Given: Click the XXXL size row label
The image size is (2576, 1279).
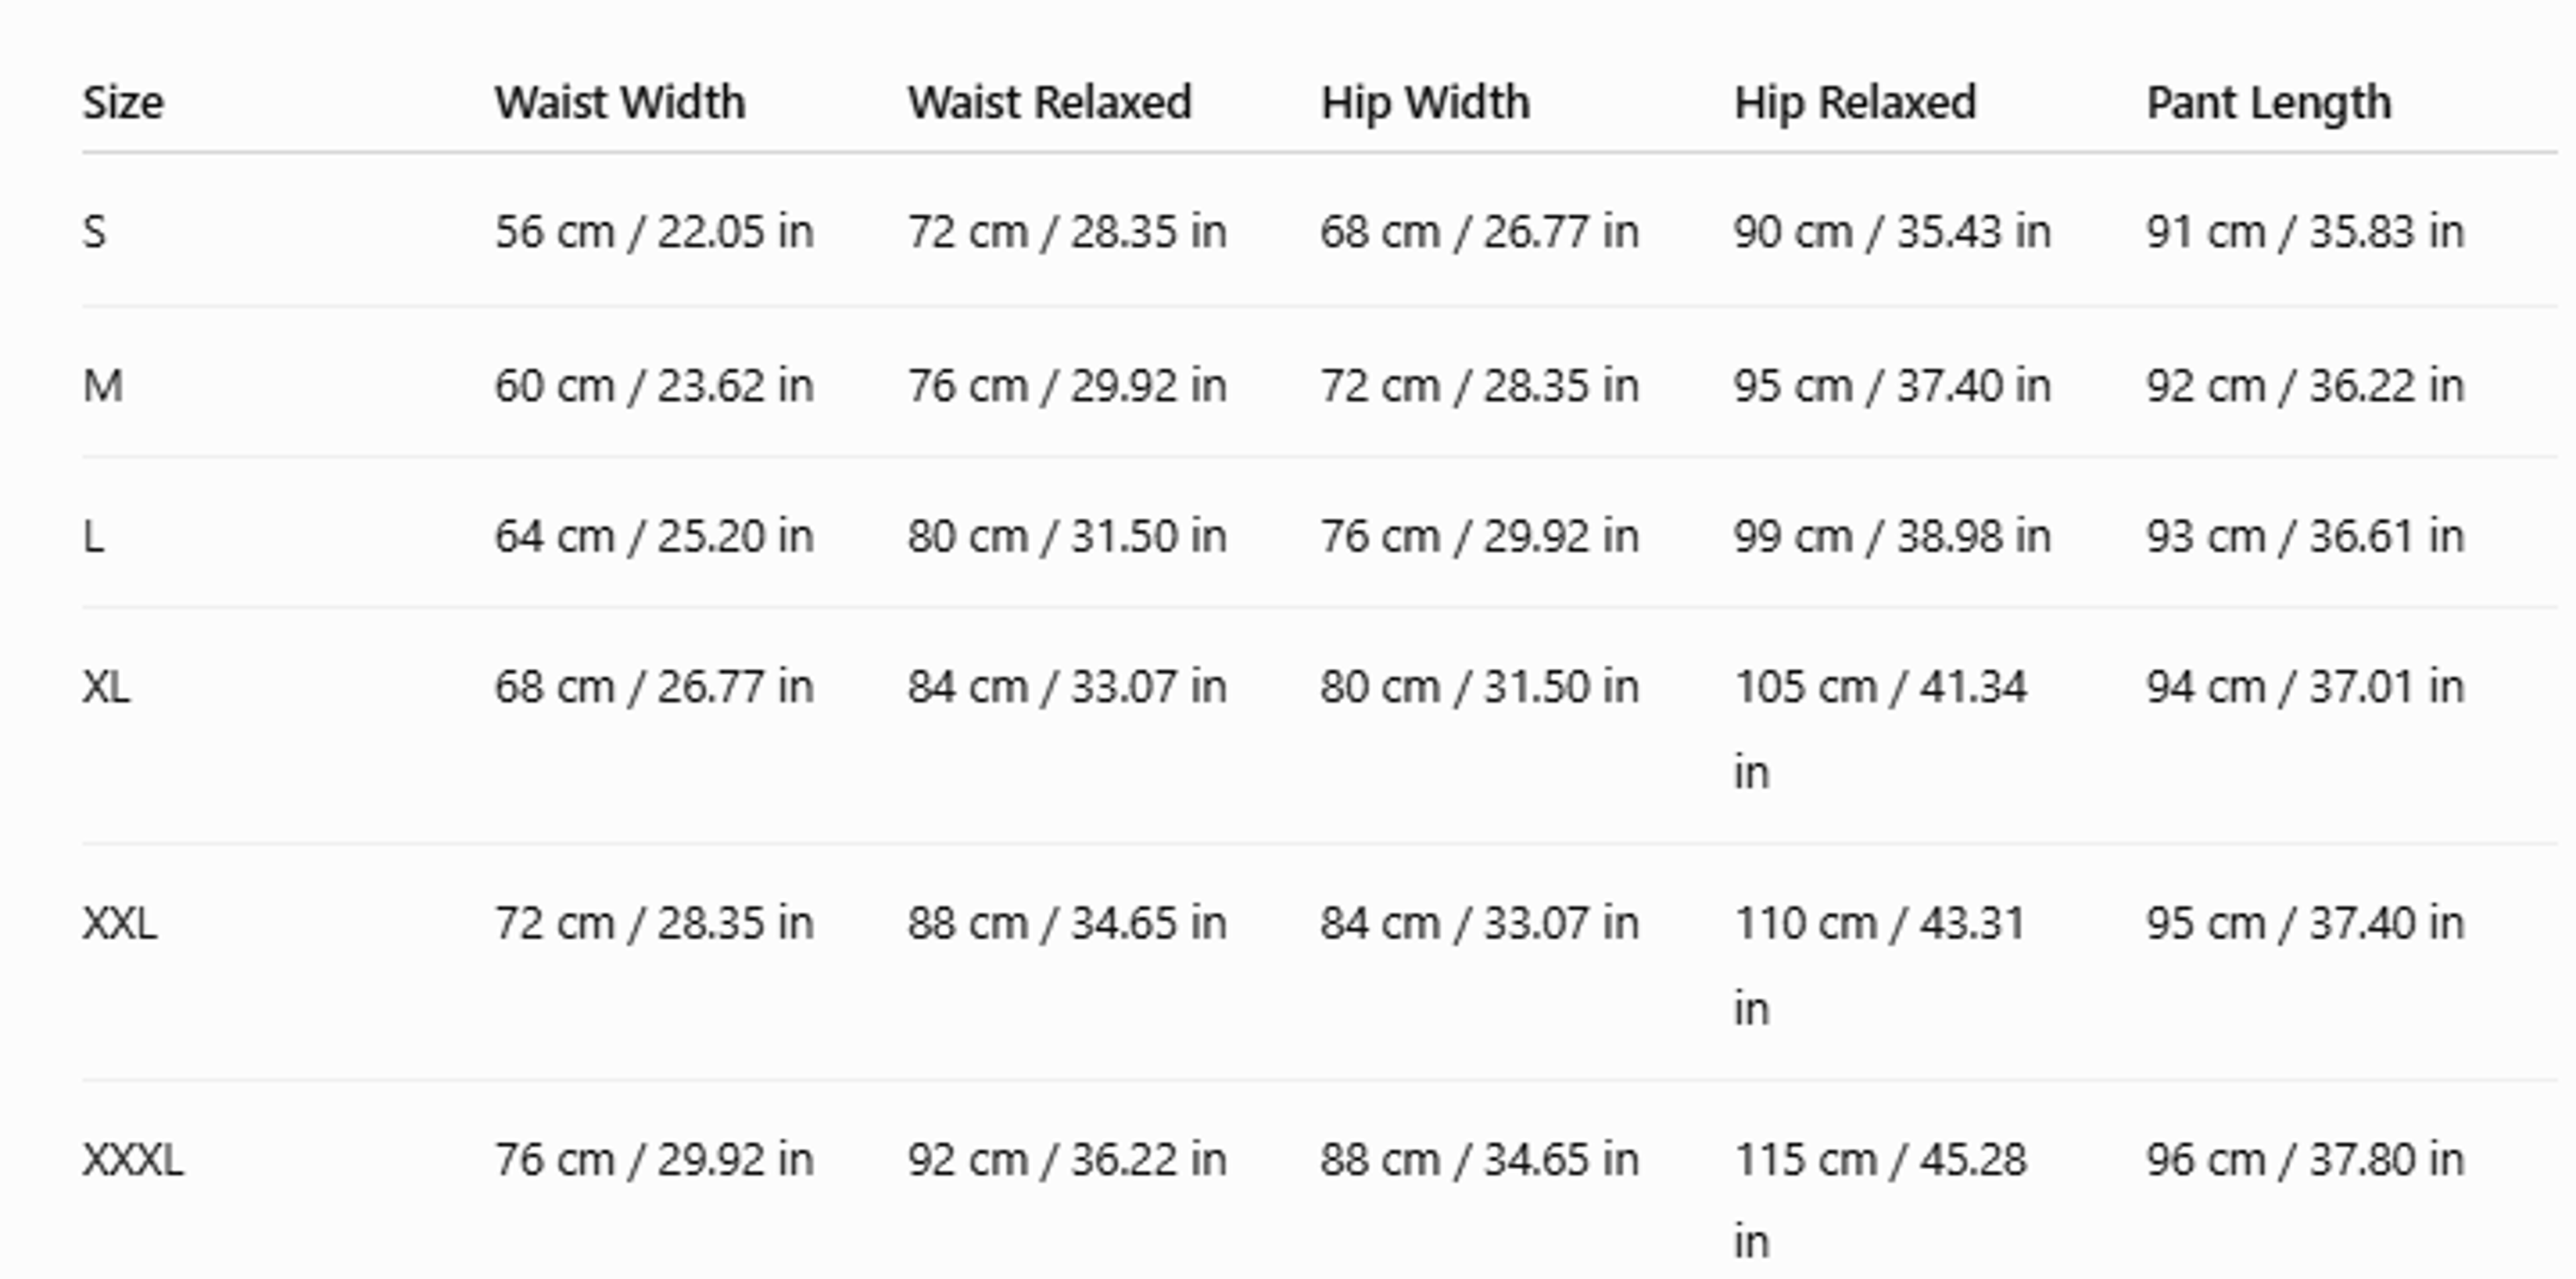Looking at the screenshot, I should [133, 1161].
